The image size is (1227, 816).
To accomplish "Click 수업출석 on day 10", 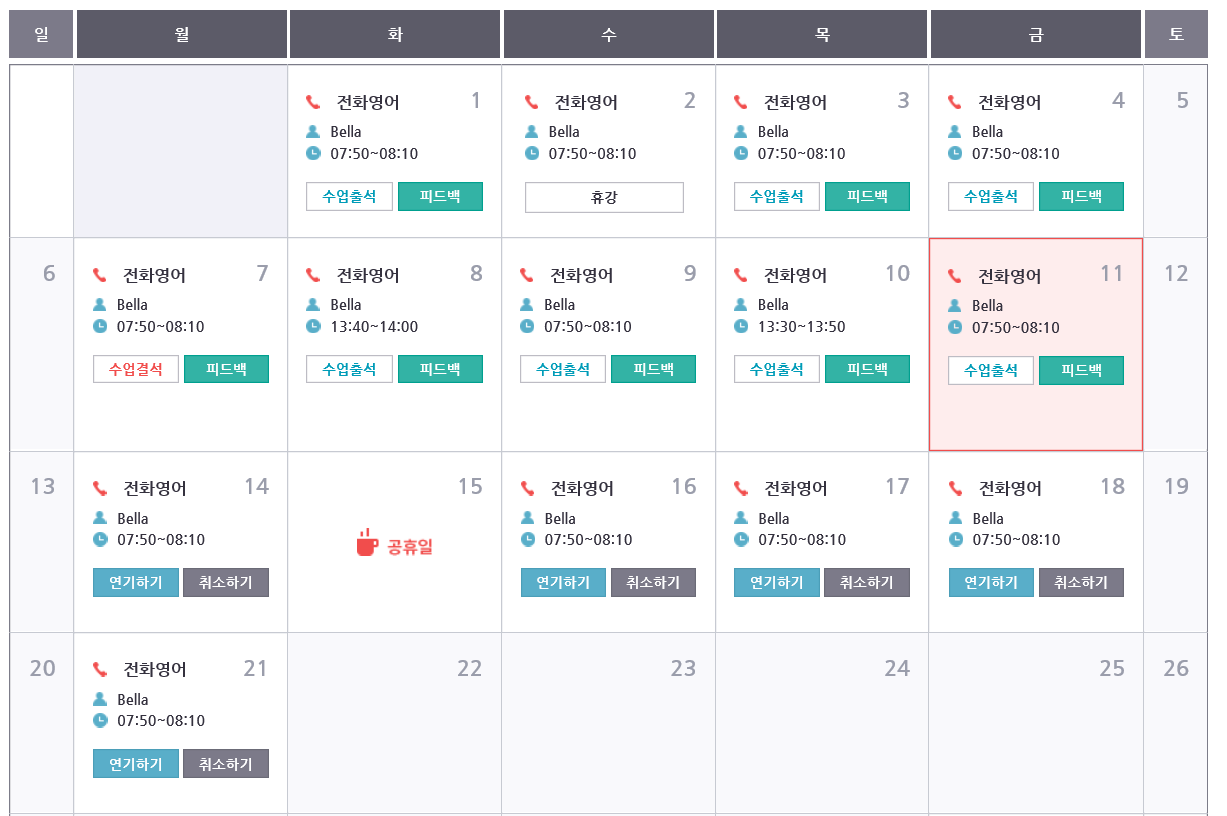I will [x=777, y=369].
